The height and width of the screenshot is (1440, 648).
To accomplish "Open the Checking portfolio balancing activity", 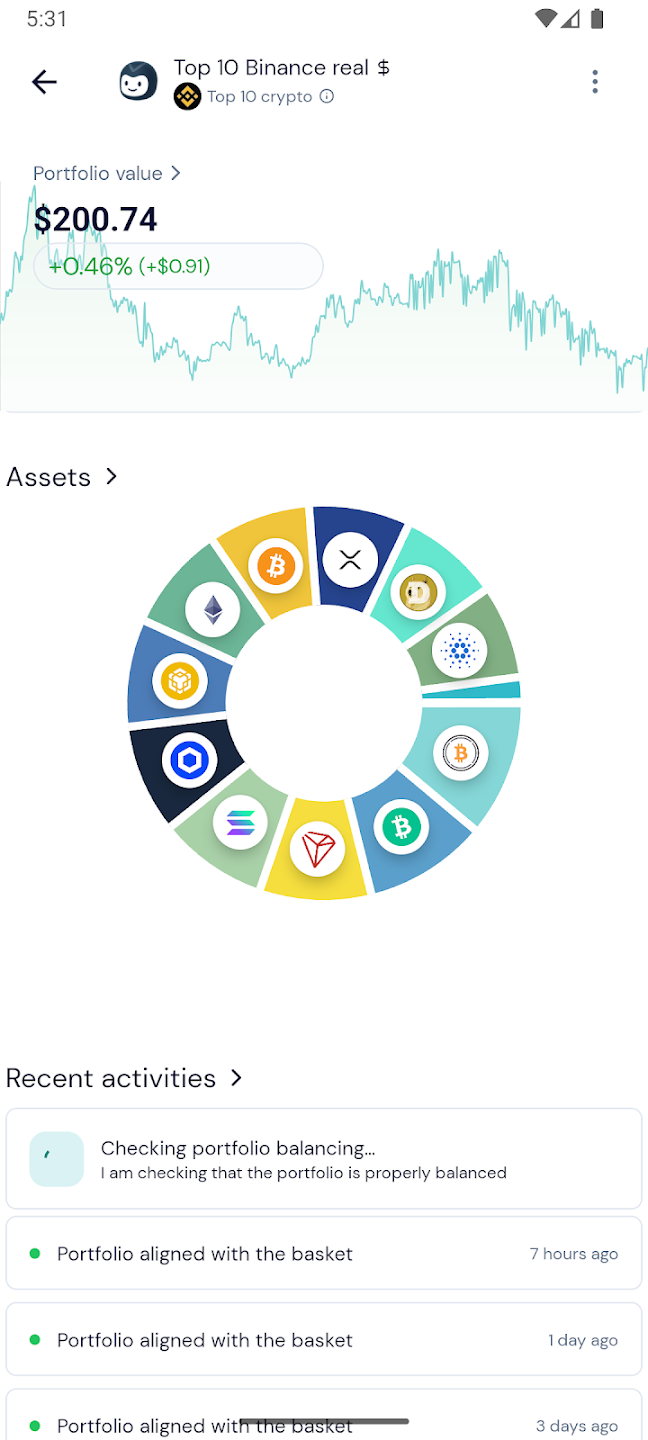I will [x=324, y=1159].
